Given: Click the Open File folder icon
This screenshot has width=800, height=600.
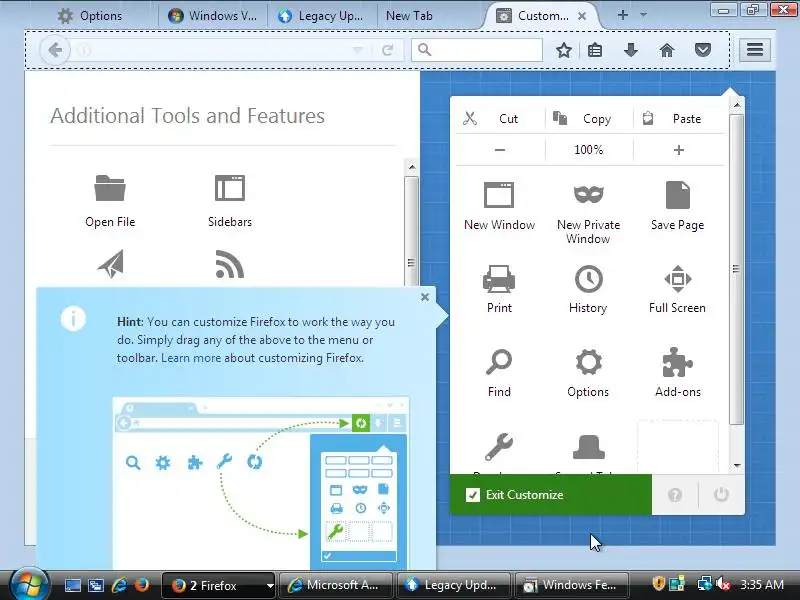Looking at the screenshot, I should (x=110, y=188).
